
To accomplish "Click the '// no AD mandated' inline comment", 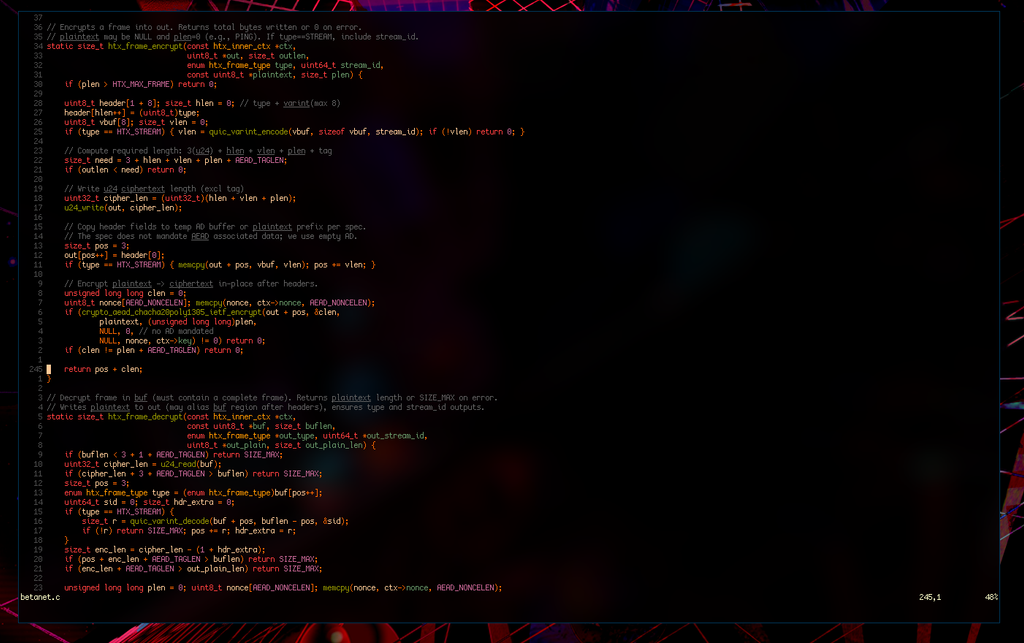I will click(176, 332).
